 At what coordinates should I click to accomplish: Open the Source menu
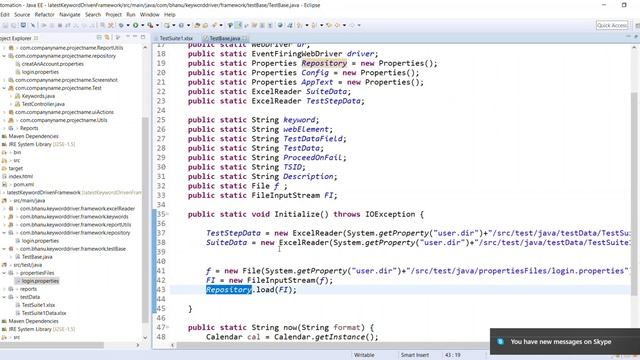coord(22,15)
